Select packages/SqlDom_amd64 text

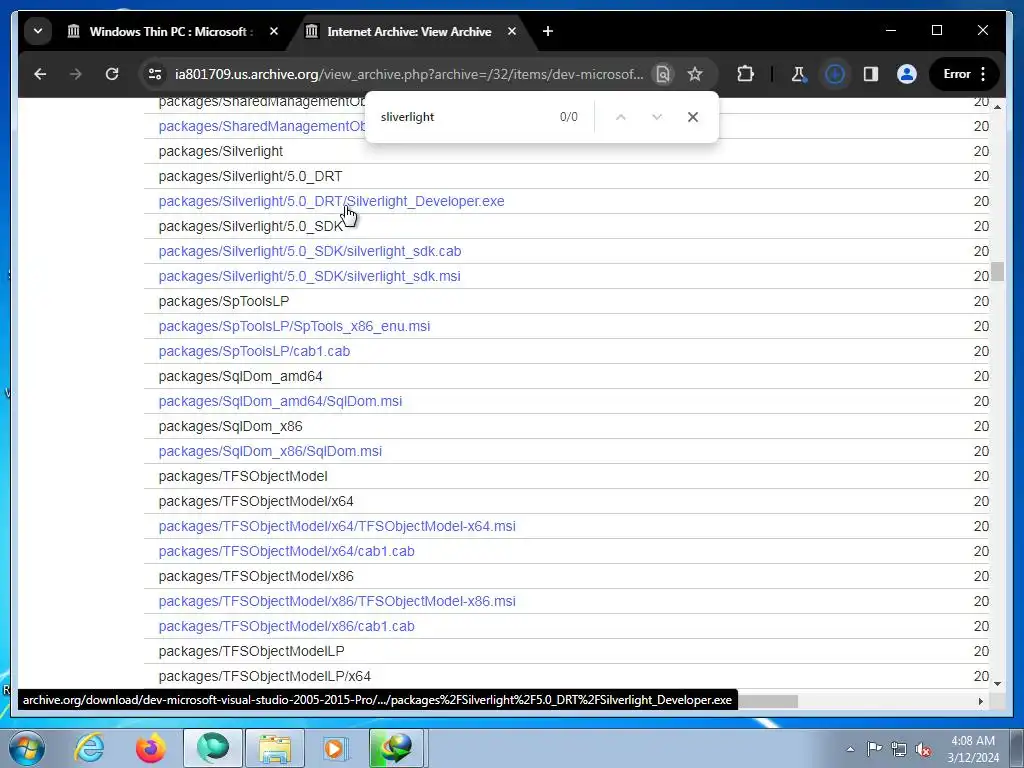(240, 377)
